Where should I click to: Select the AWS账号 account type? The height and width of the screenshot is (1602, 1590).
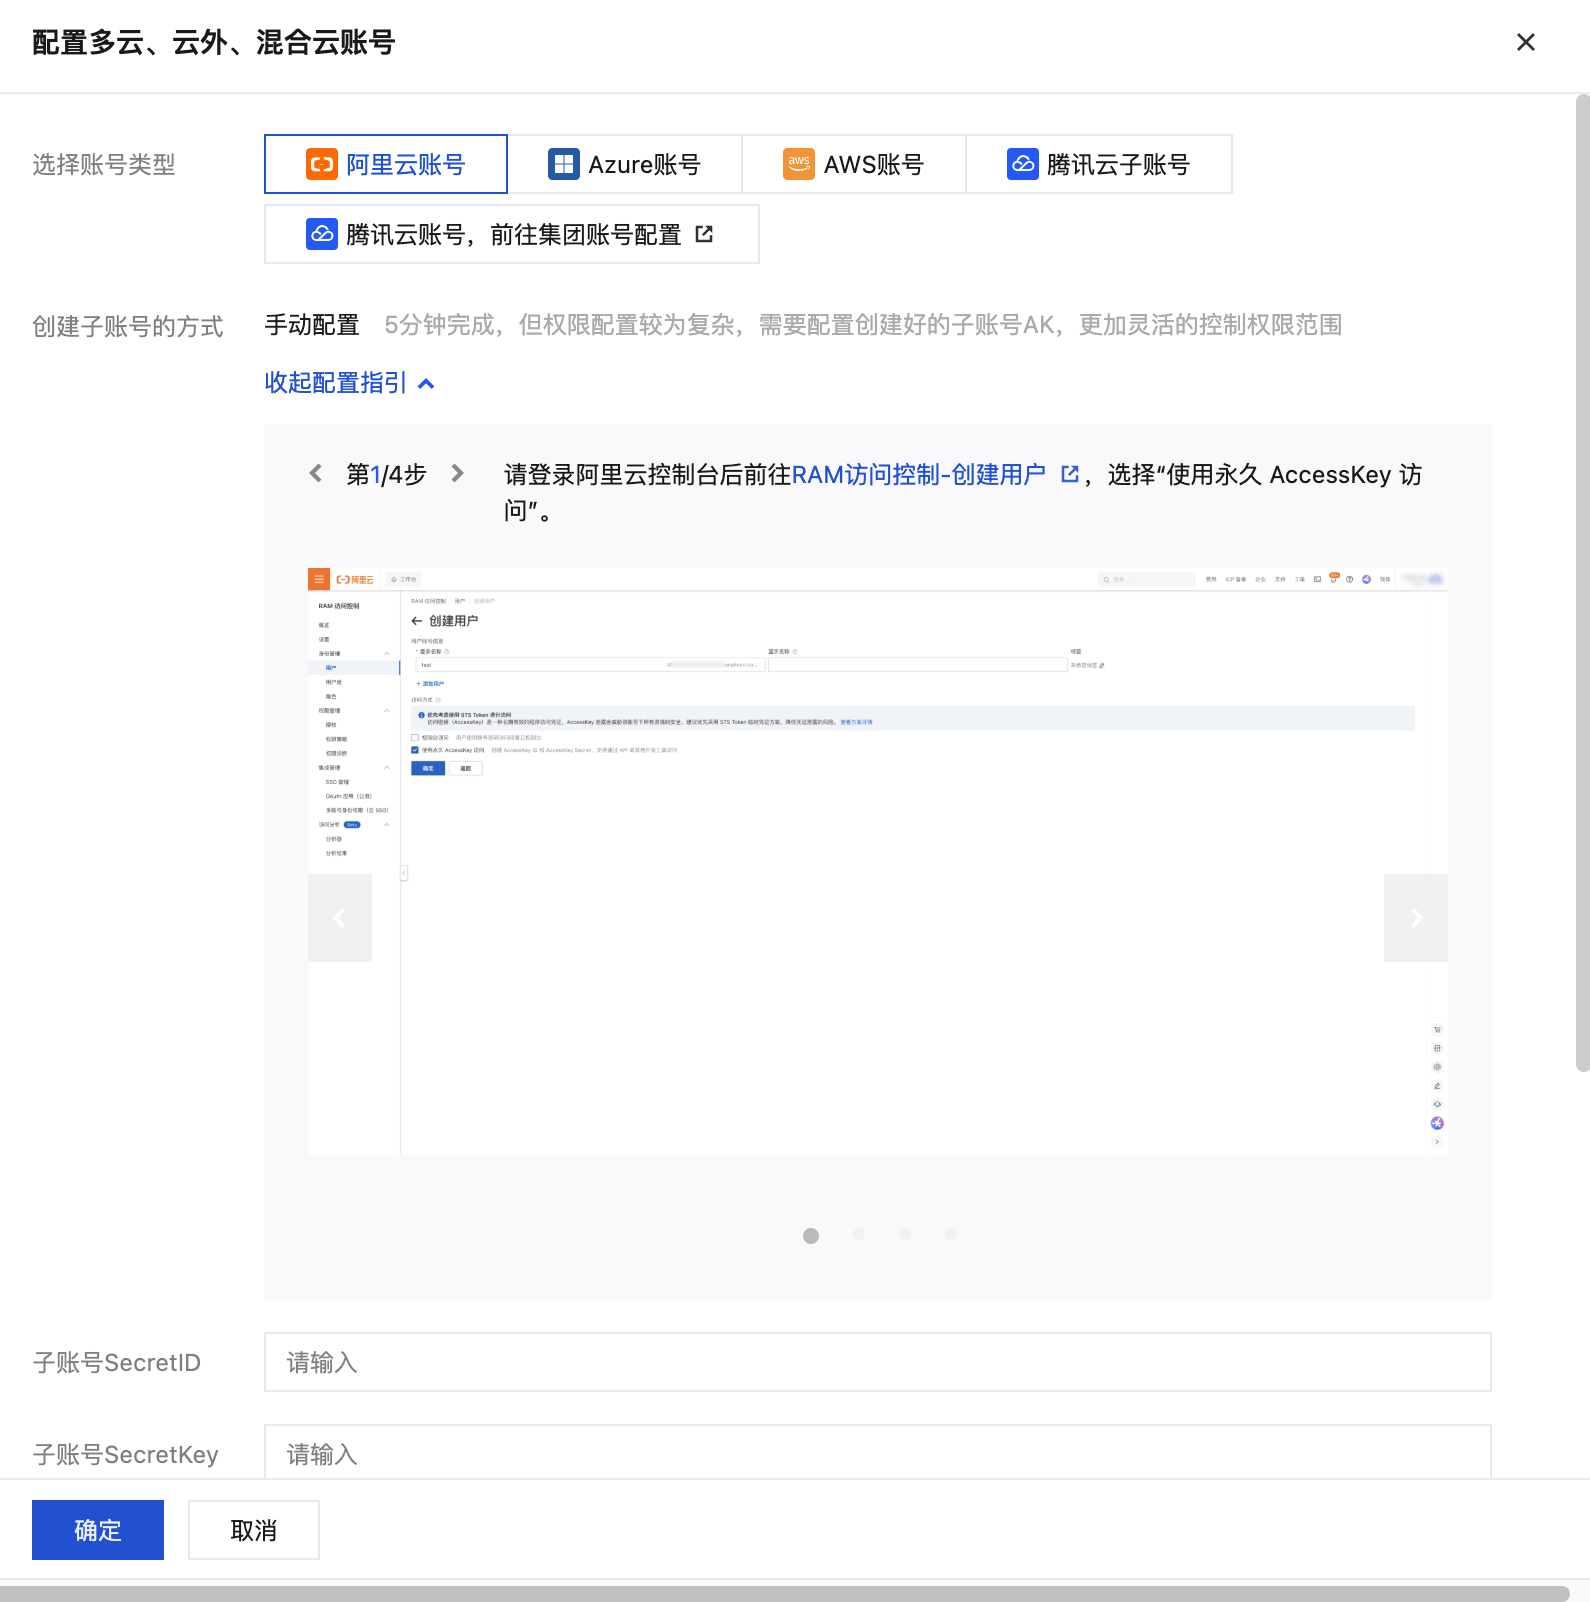tap(854, 164)
